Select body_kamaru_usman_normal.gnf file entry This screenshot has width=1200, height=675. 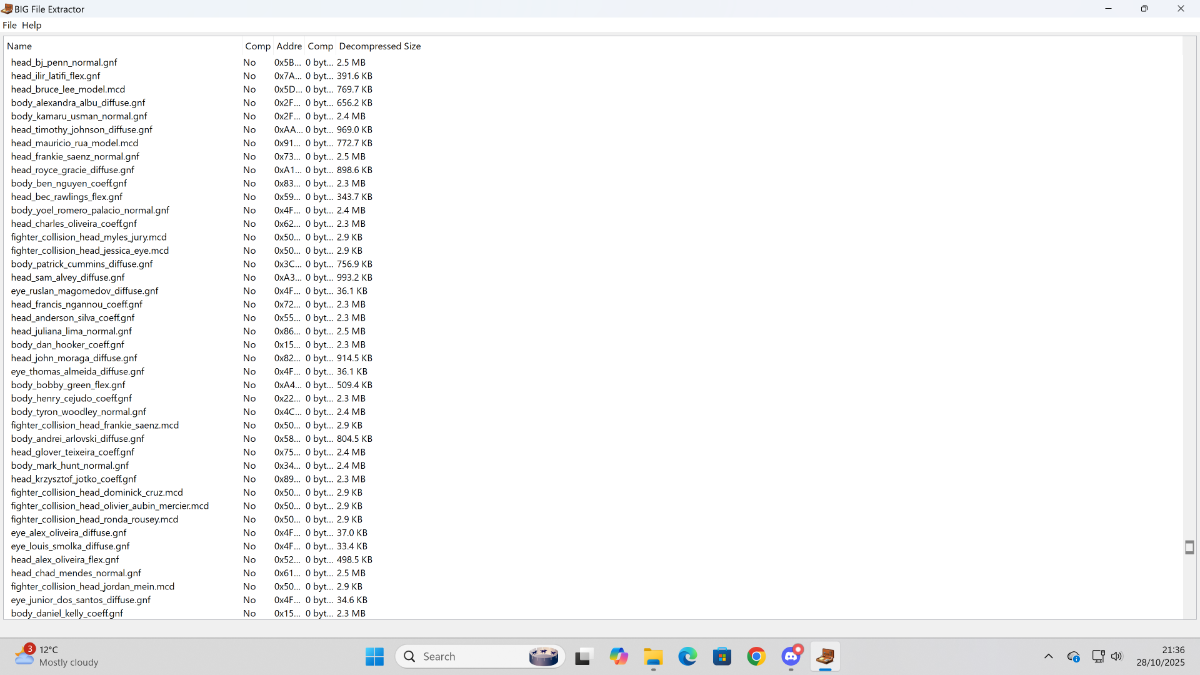(x=79, y=116)
